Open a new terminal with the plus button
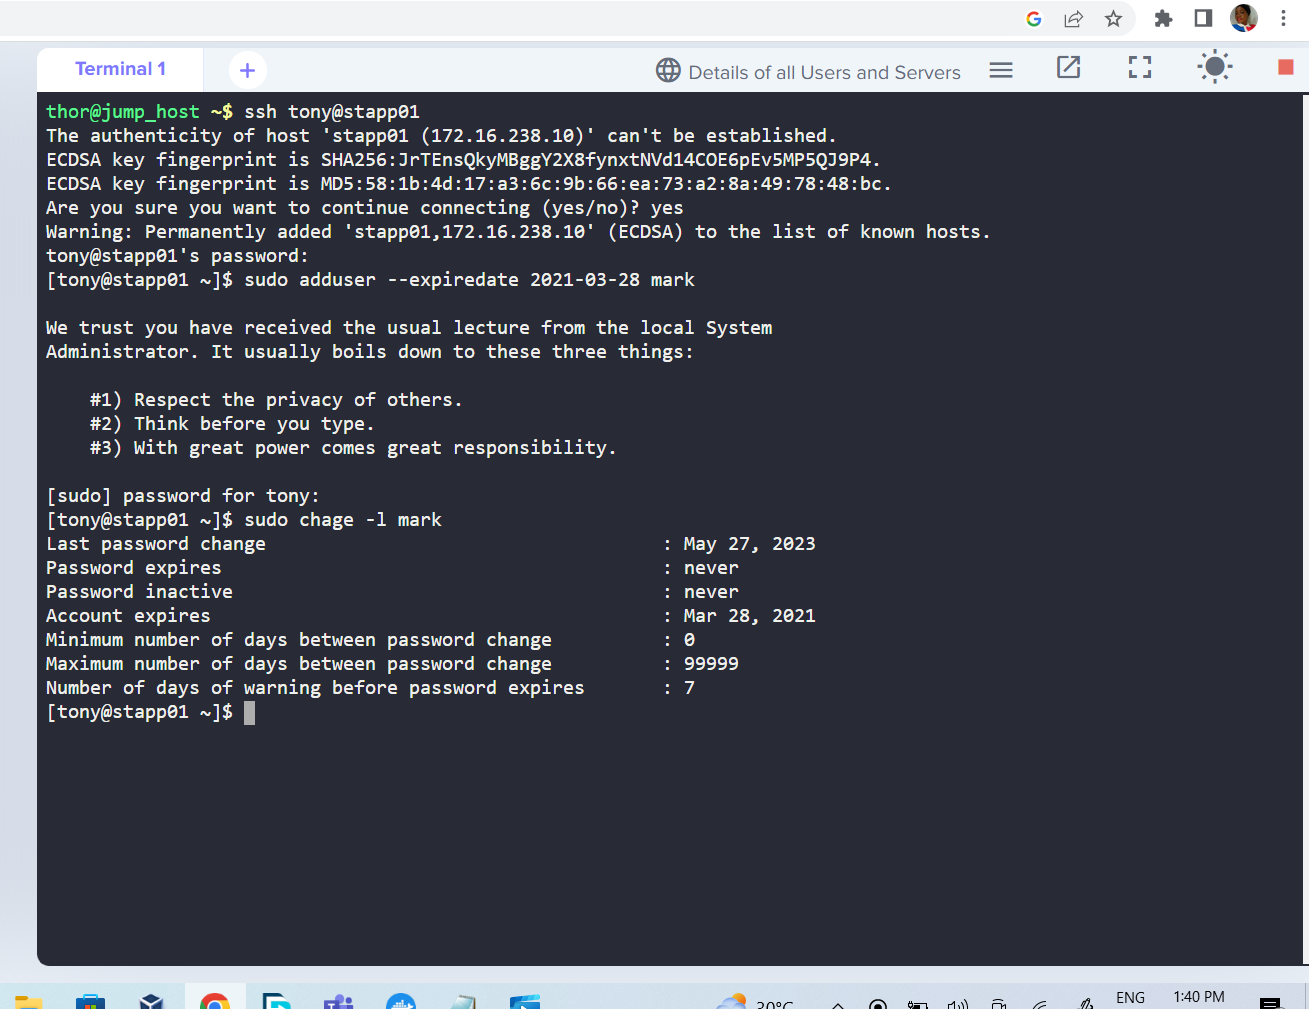This screenshot has height=1009, width=1309. pyautogui.click(x=246, y=69)
